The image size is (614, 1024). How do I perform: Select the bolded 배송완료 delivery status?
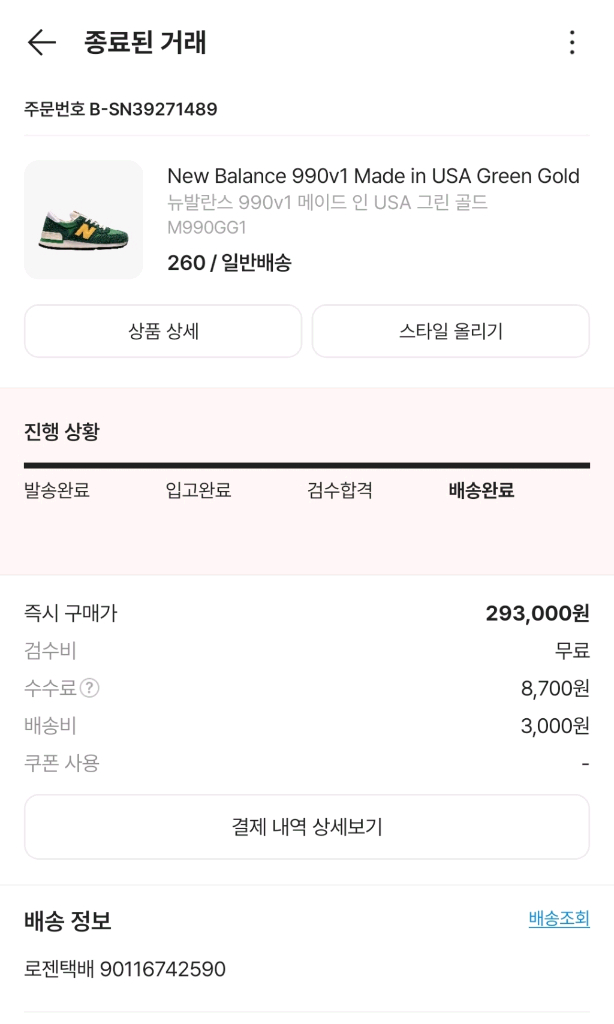click(x=481, y=492)
